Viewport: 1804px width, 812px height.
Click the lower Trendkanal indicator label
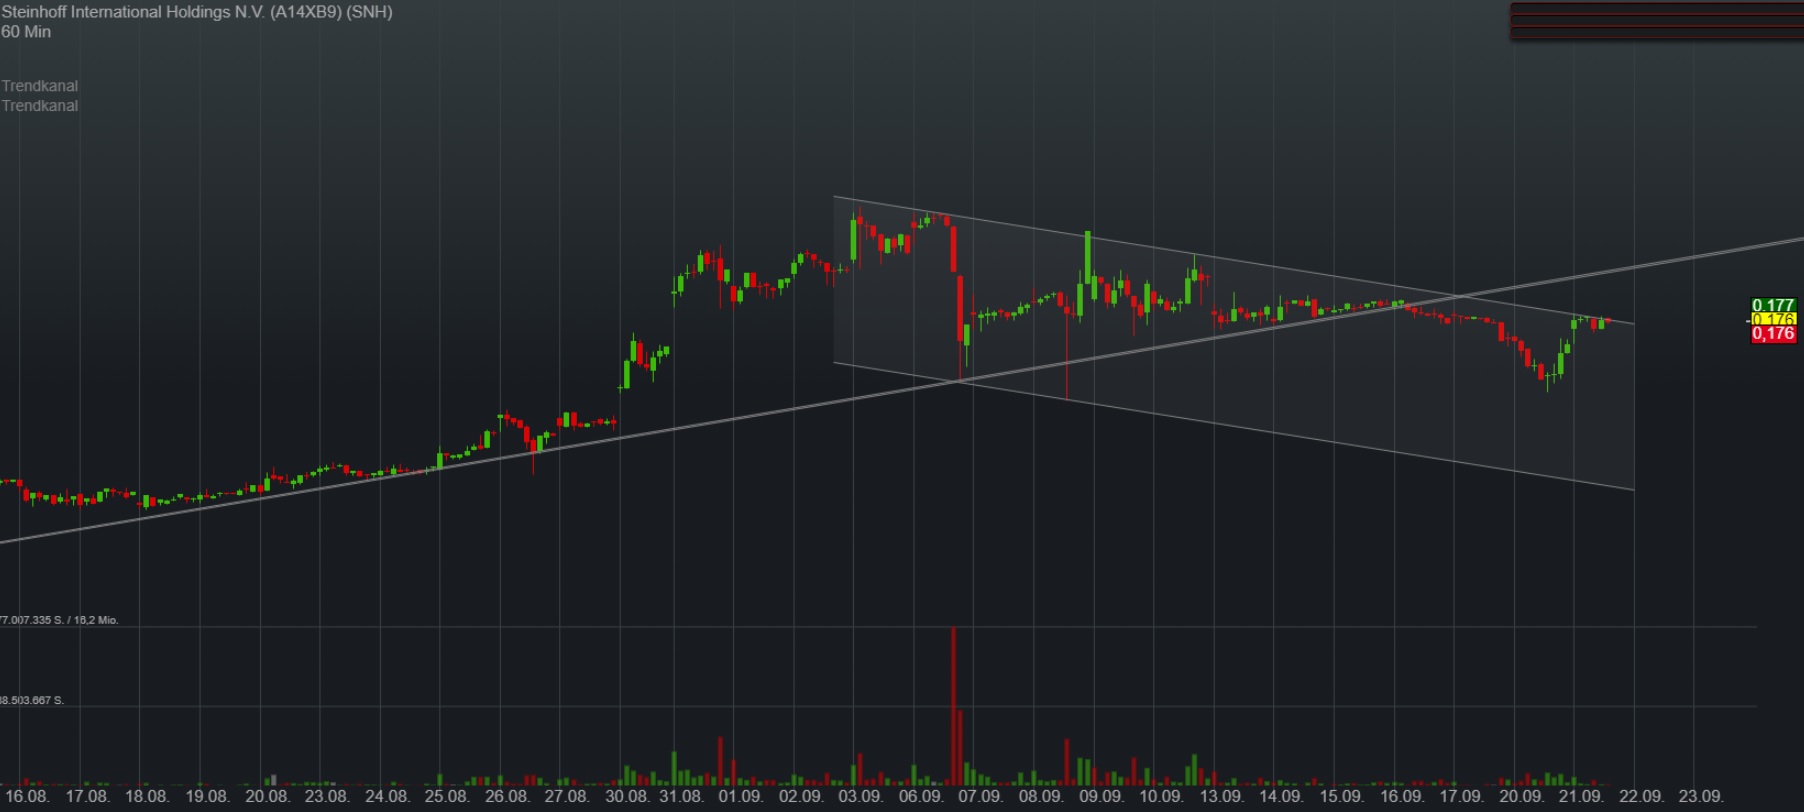tap(40, 106)
